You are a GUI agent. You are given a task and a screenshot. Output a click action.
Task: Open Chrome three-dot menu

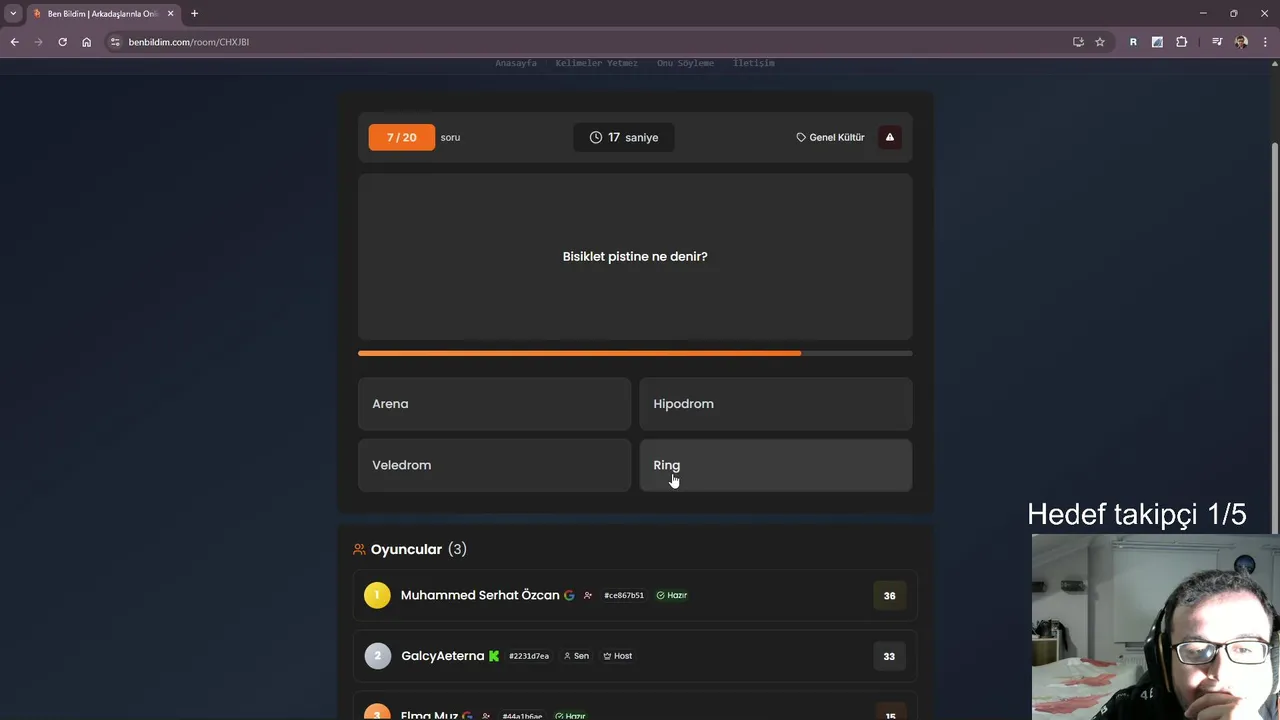click(x=1266, y=42)
